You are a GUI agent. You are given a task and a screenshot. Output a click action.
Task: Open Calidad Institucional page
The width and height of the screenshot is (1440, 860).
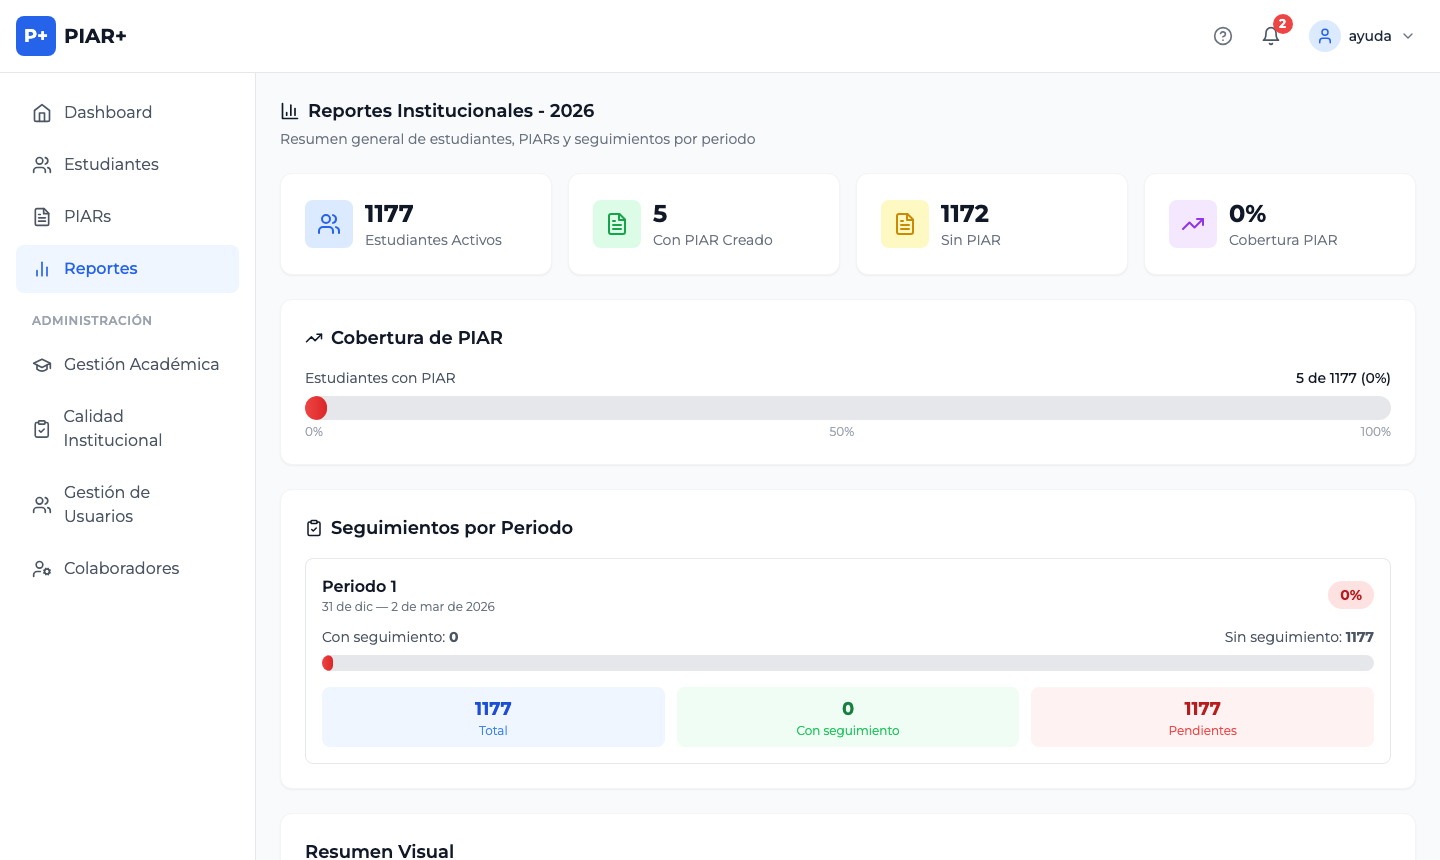[112, 428]
